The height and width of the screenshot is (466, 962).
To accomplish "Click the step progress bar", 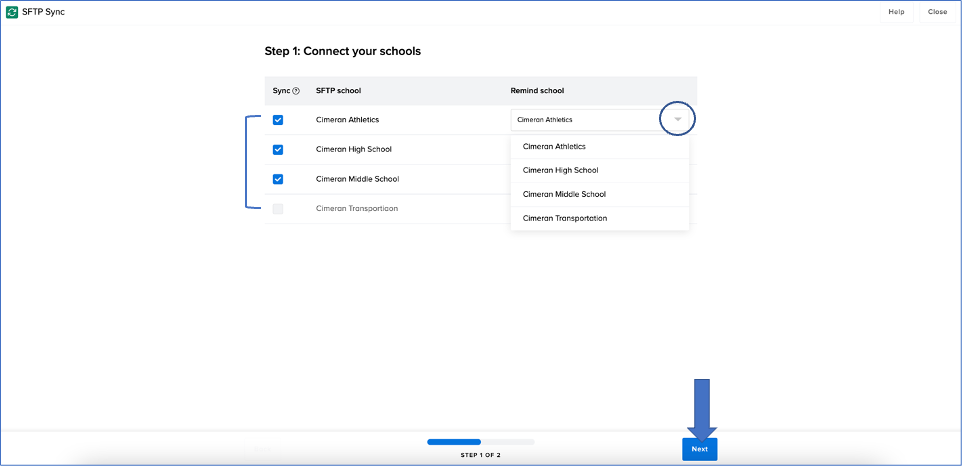I will (480, 441).
